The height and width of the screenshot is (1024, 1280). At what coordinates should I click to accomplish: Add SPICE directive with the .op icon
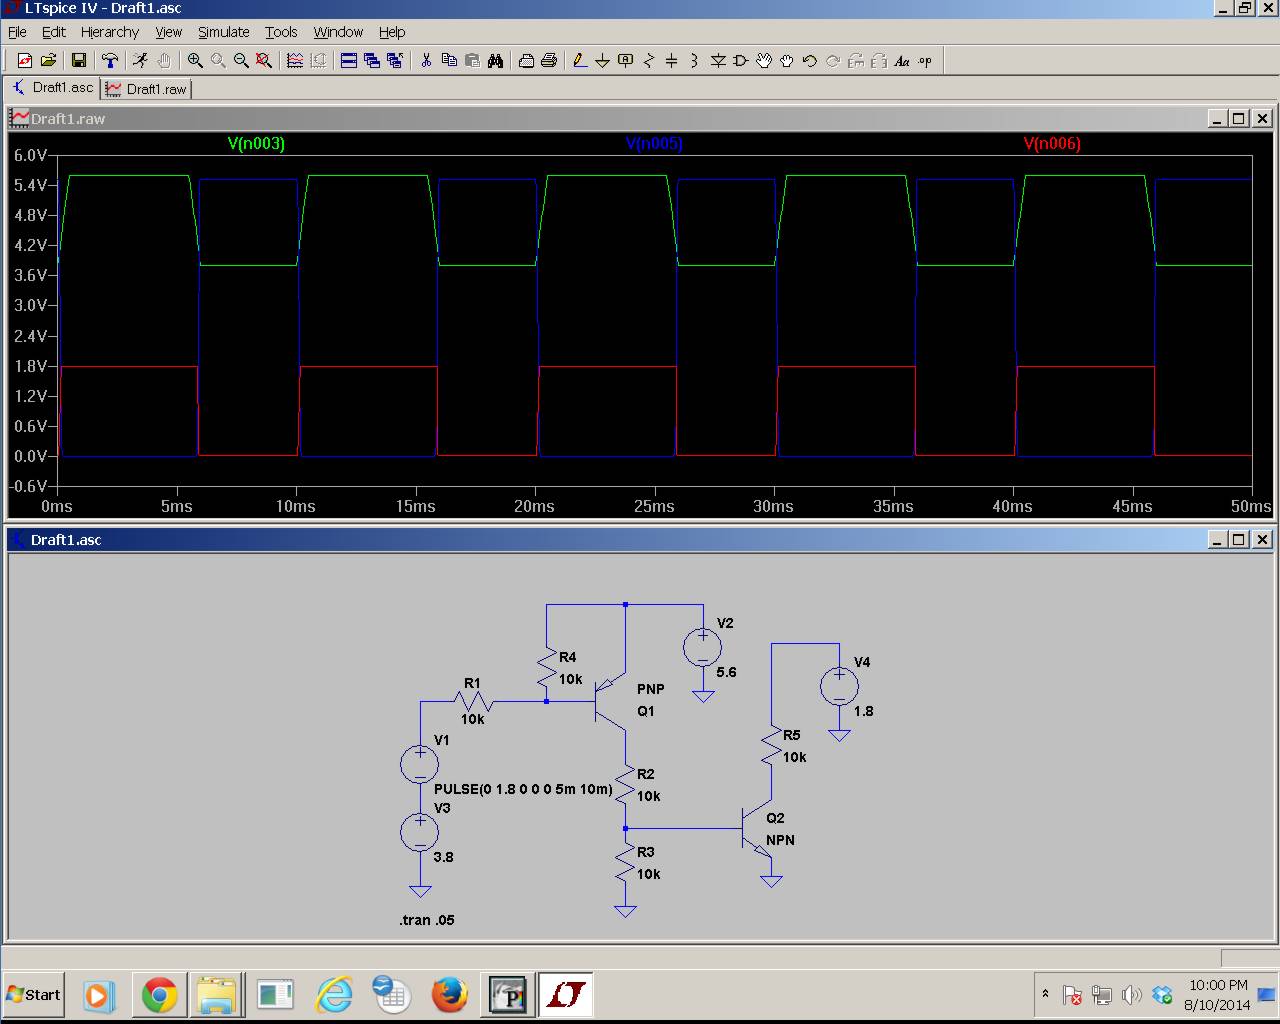click(925, 61)
